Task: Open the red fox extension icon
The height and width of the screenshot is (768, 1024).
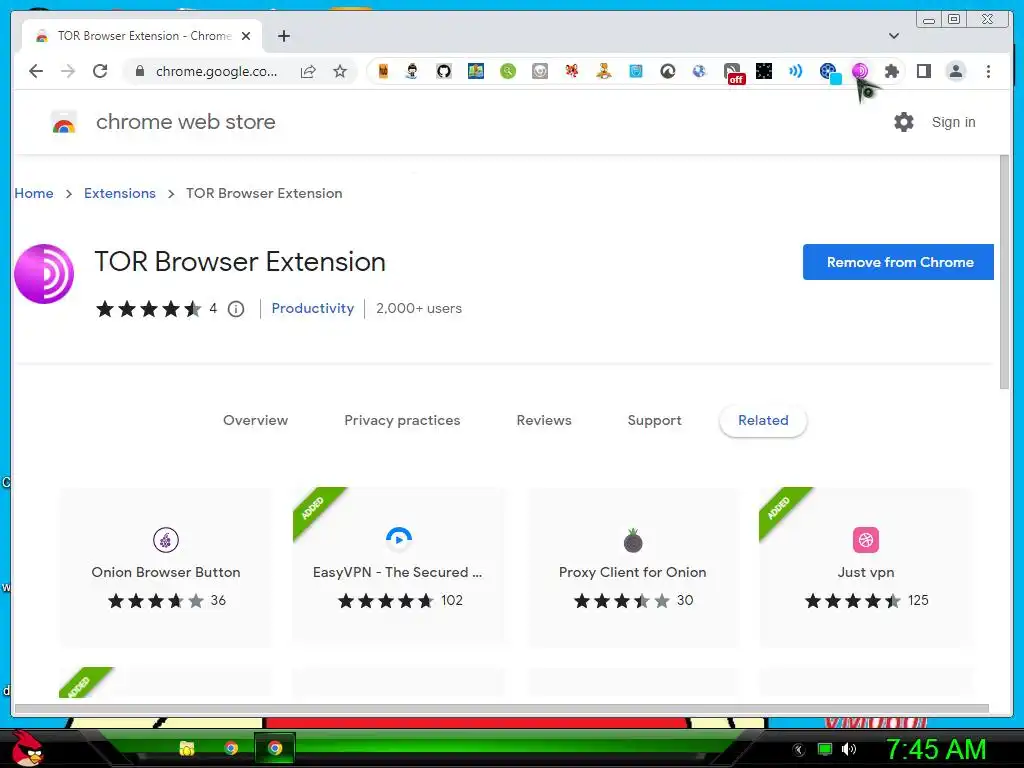Action: click(572, 71)
